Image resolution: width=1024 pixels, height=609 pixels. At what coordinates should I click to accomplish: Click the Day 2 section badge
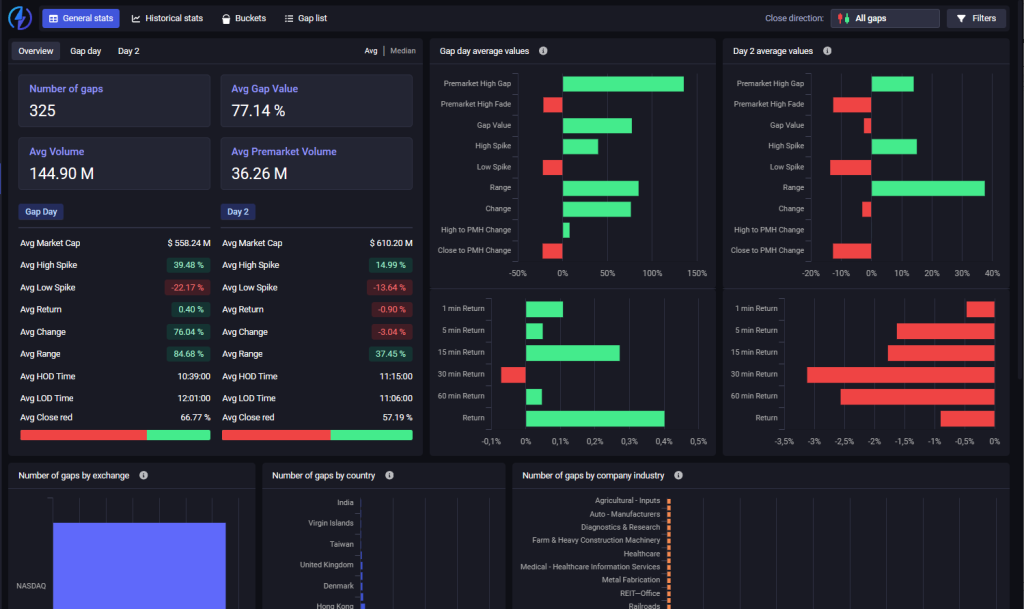[238, 211]
